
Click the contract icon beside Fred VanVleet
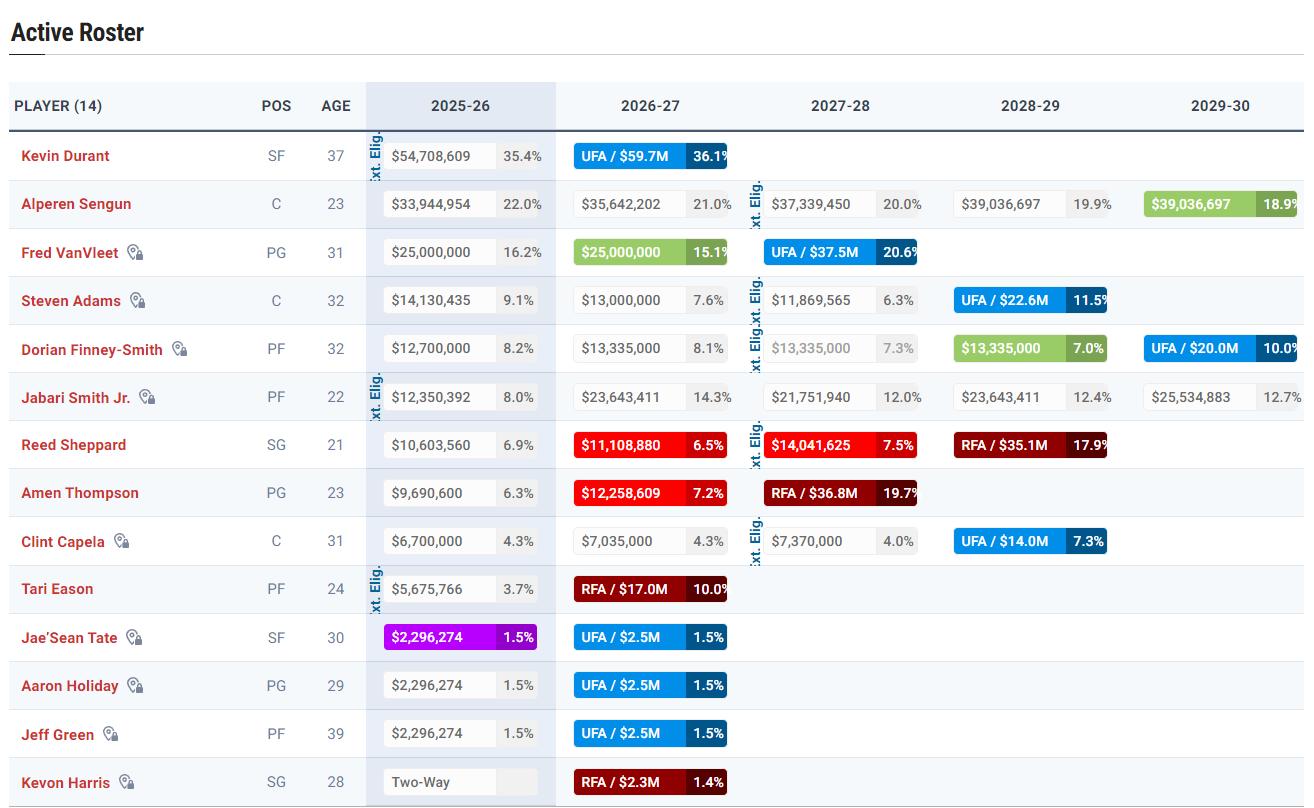tap(135, 253)
